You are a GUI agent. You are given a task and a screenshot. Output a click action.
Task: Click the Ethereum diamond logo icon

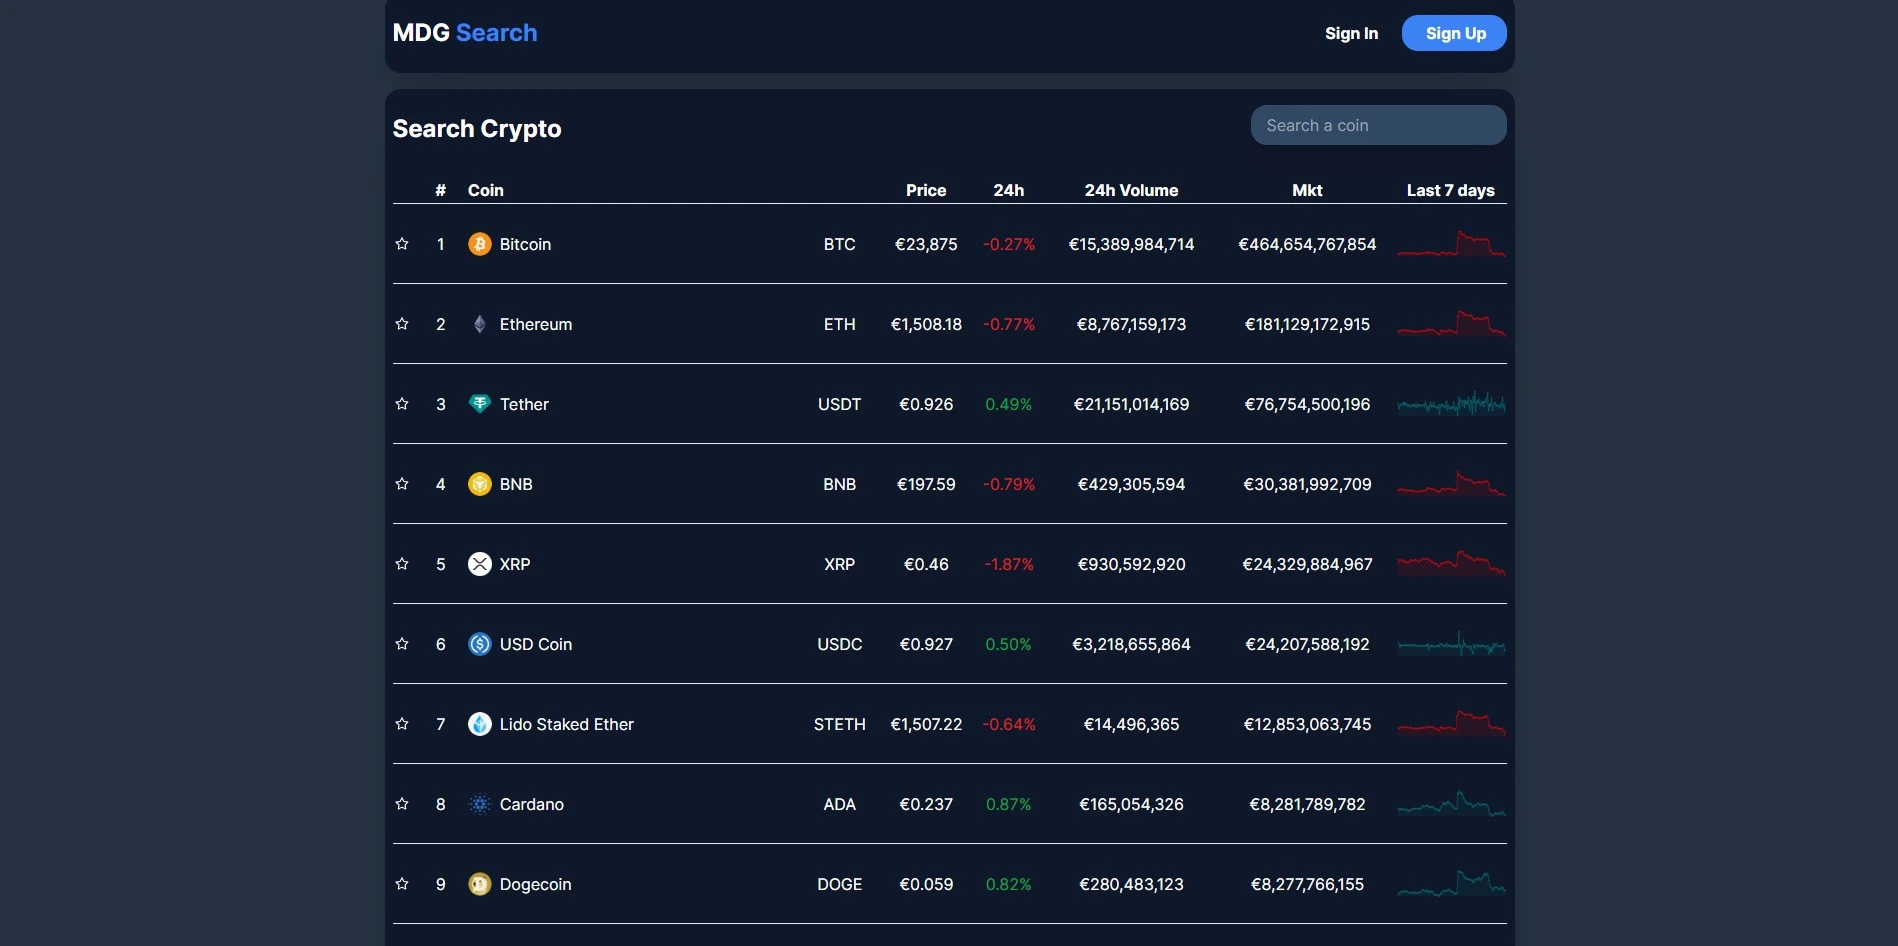pos(480,324)
